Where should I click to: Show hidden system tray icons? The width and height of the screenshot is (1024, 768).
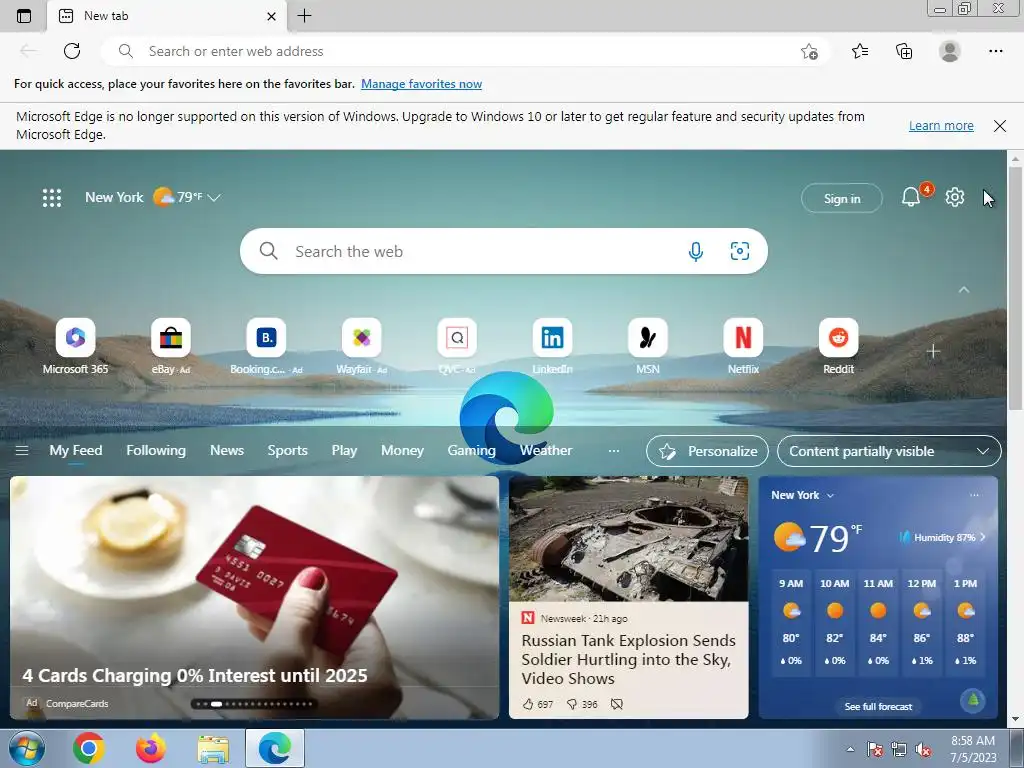850,749
